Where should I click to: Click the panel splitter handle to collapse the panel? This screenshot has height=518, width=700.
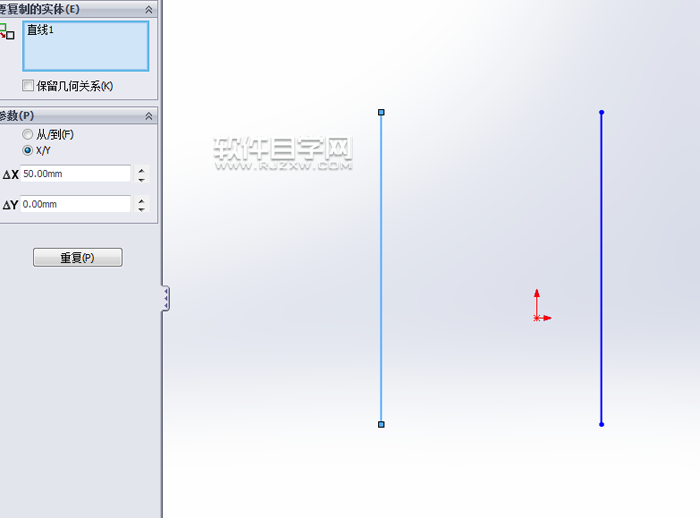click(x=166, y=298)
